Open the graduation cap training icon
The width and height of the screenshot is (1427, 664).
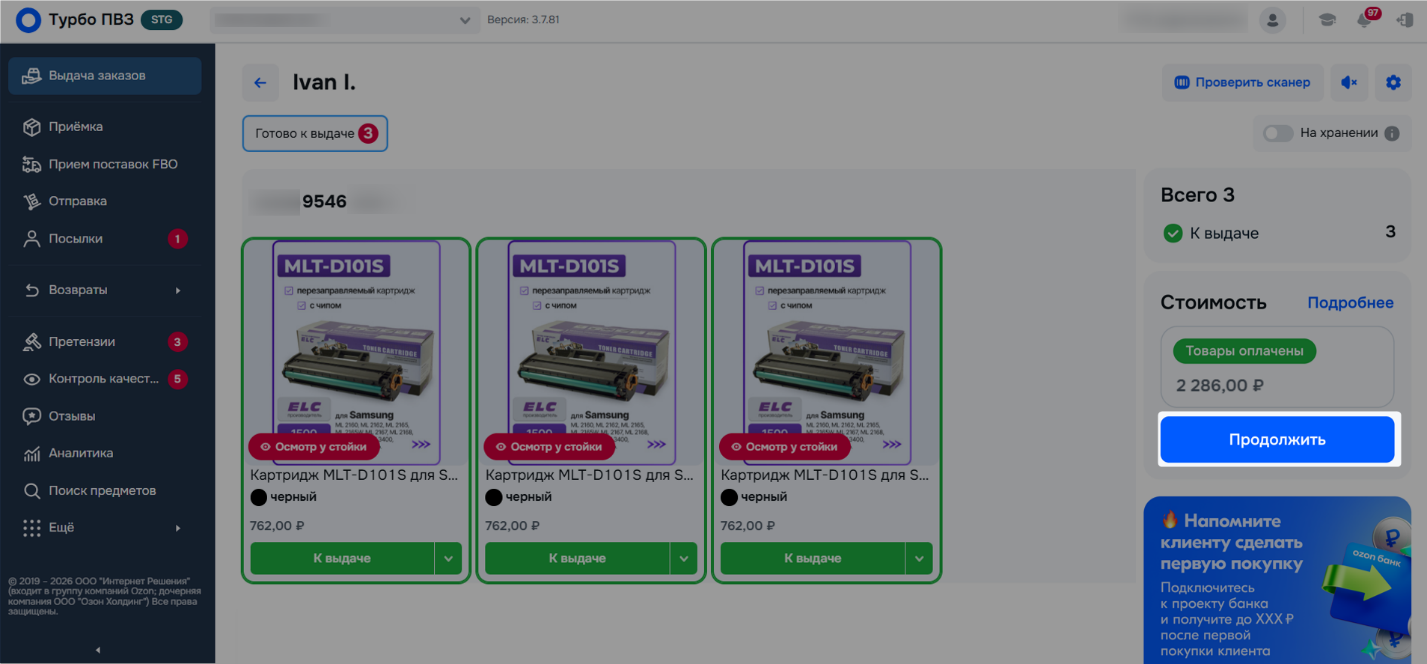coord(1327,20)
